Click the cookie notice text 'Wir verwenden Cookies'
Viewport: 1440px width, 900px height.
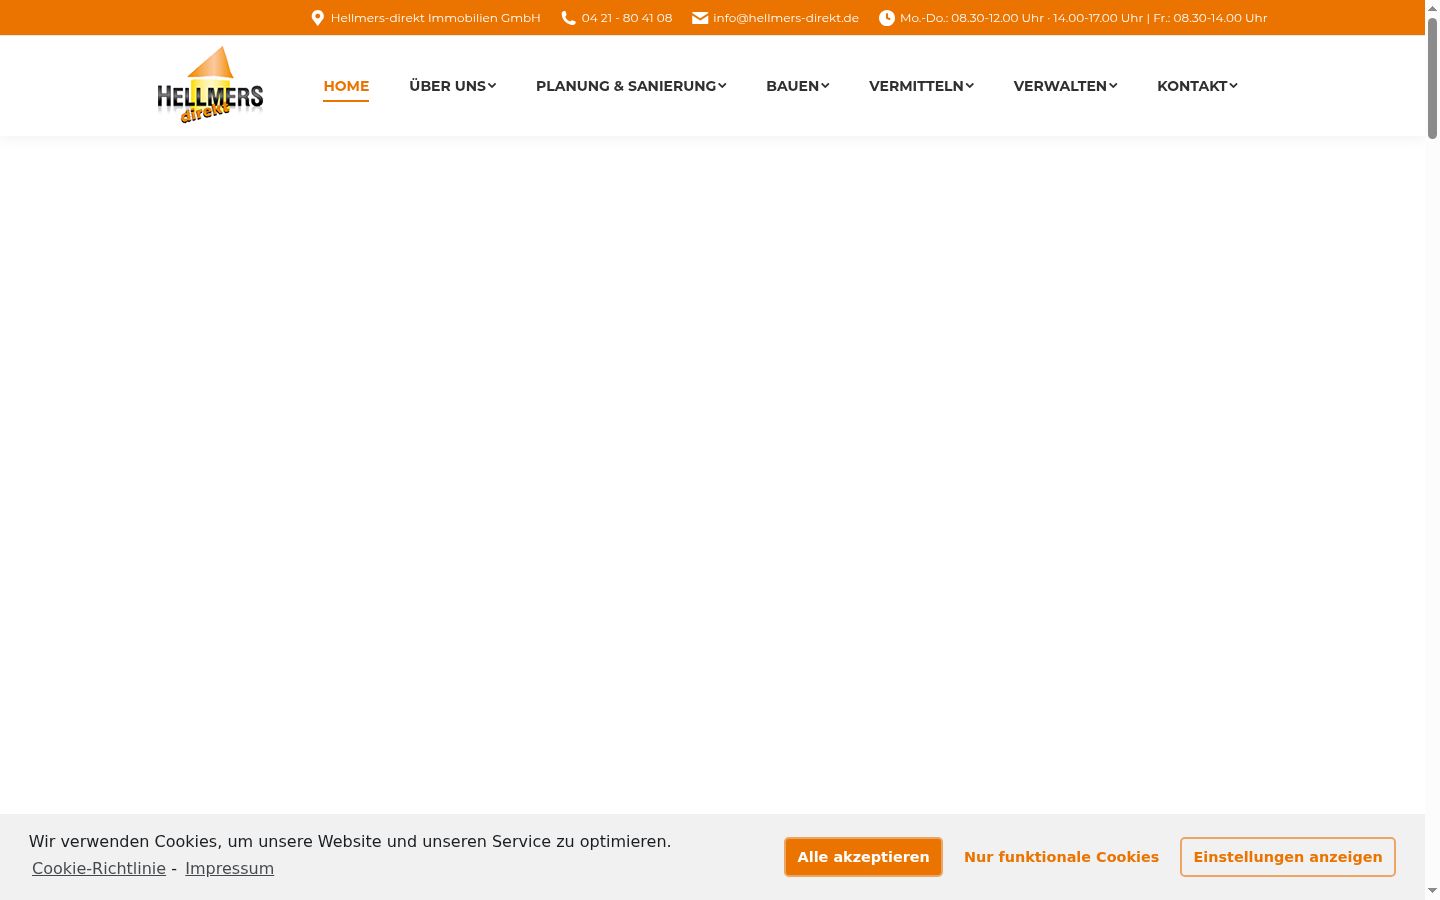pos(350,841)
